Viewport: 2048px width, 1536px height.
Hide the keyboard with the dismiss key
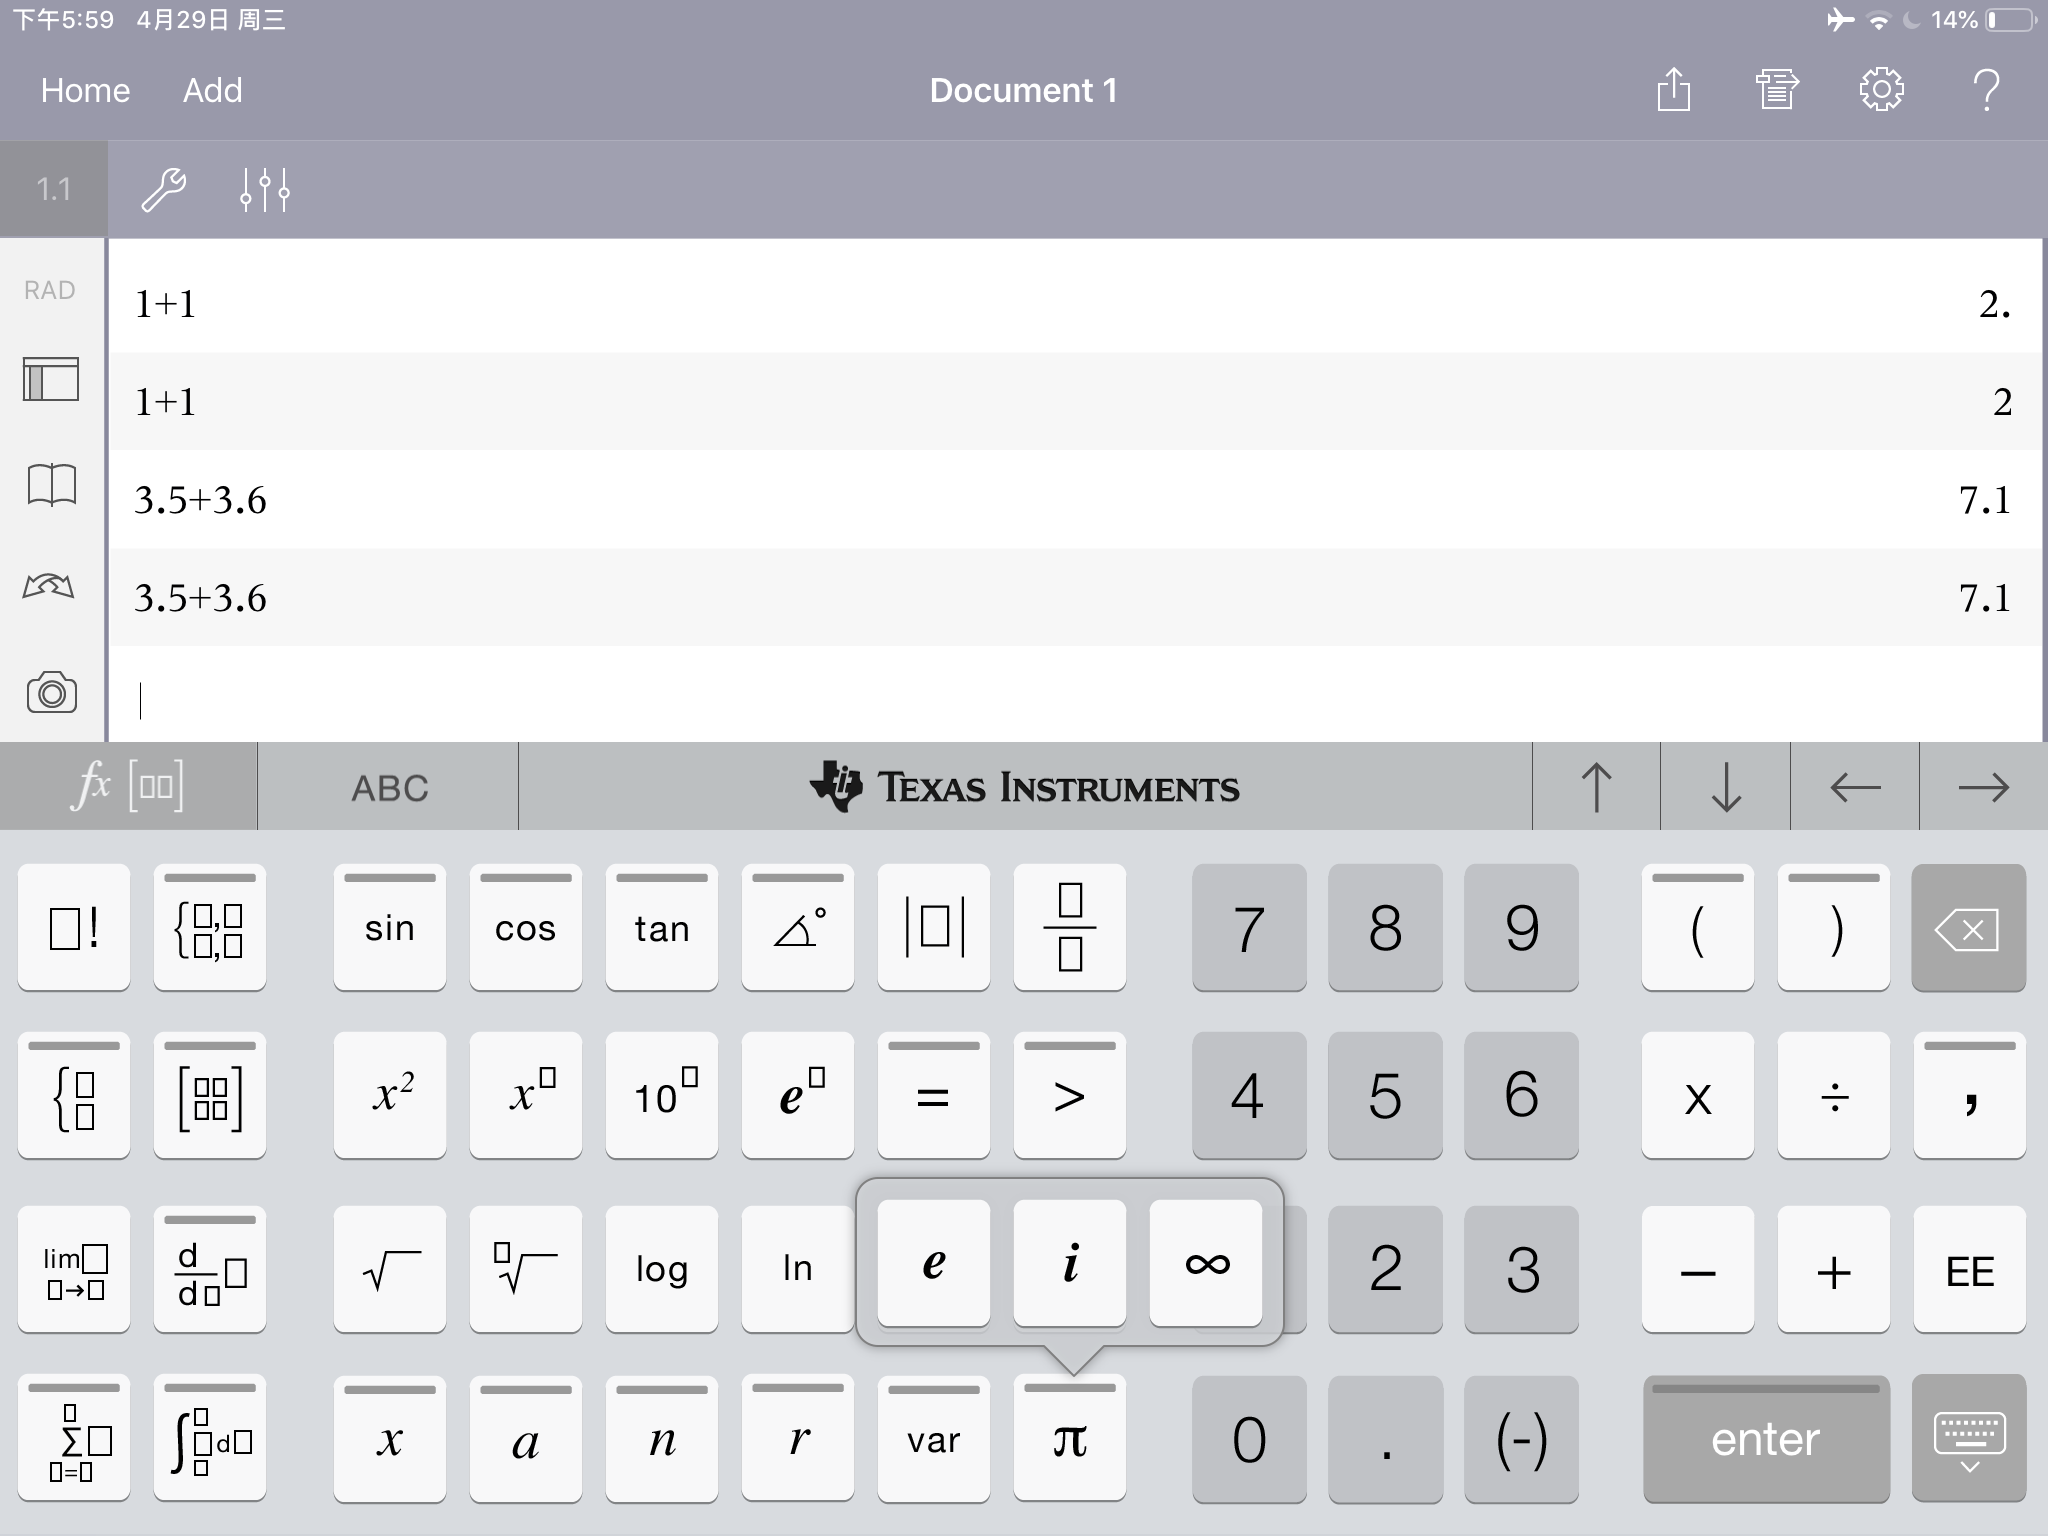click(x=1968, y=1439)
